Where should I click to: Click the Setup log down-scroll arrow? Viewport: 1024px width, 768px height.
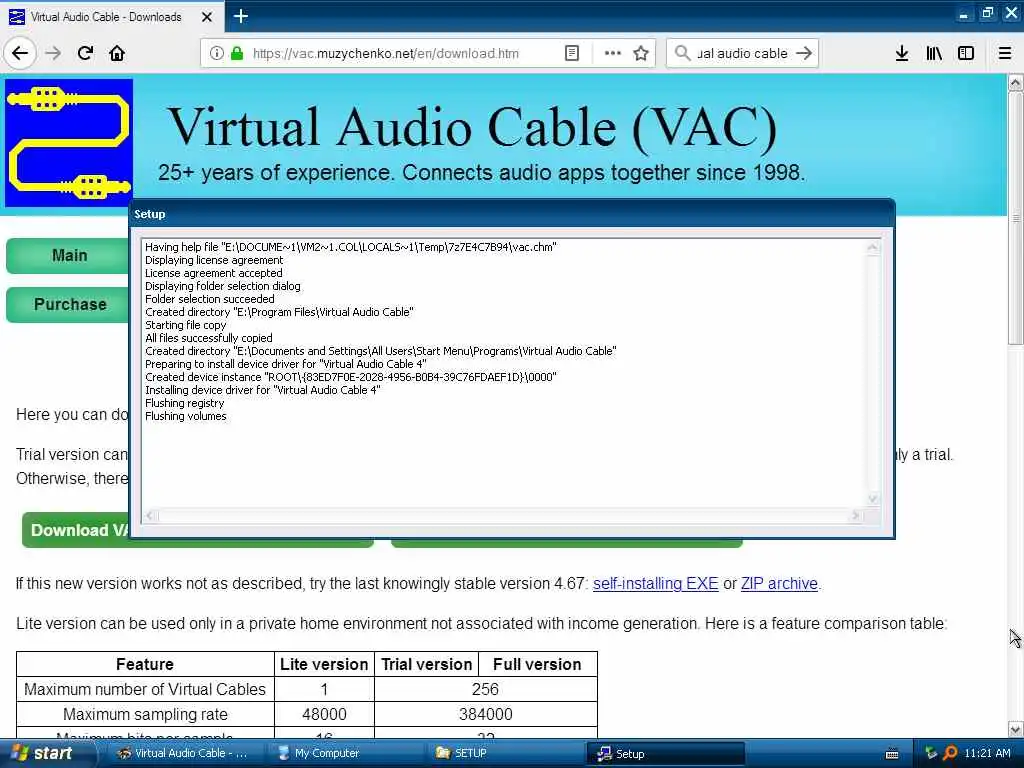(872, 500)
